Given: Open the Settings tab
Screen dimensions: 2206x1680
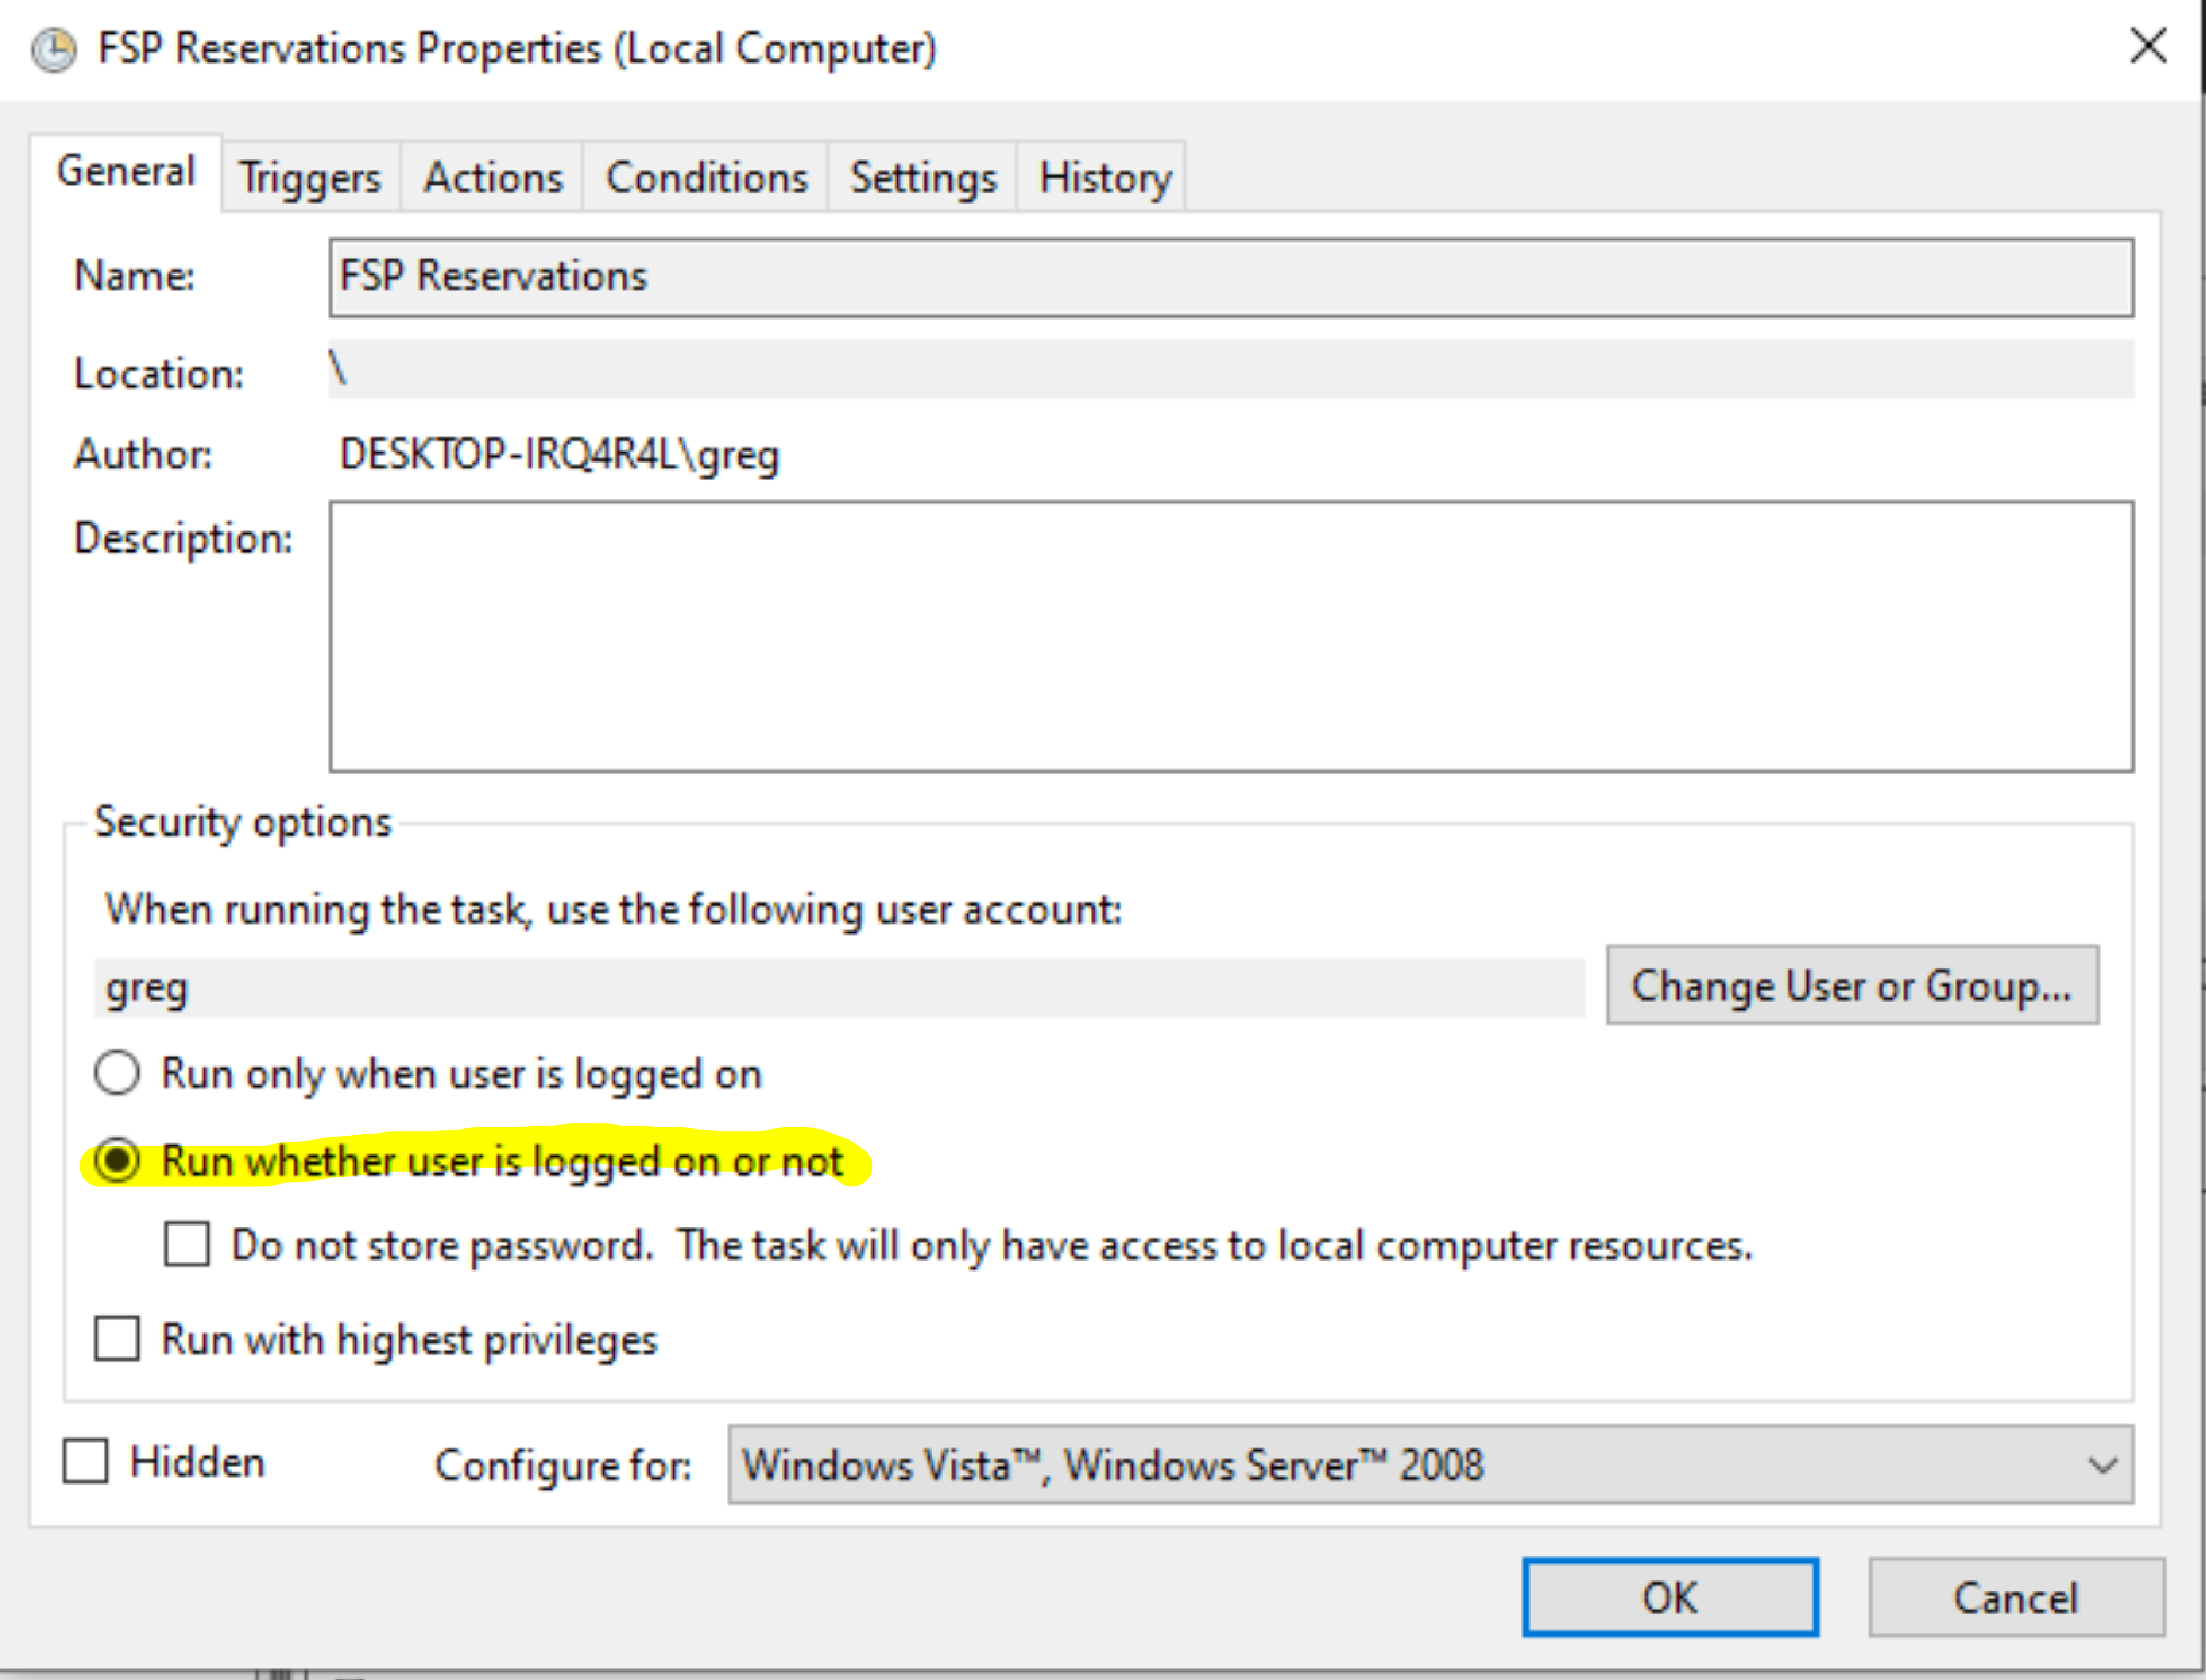Looking at the screenshot, I should click(923, 178).
